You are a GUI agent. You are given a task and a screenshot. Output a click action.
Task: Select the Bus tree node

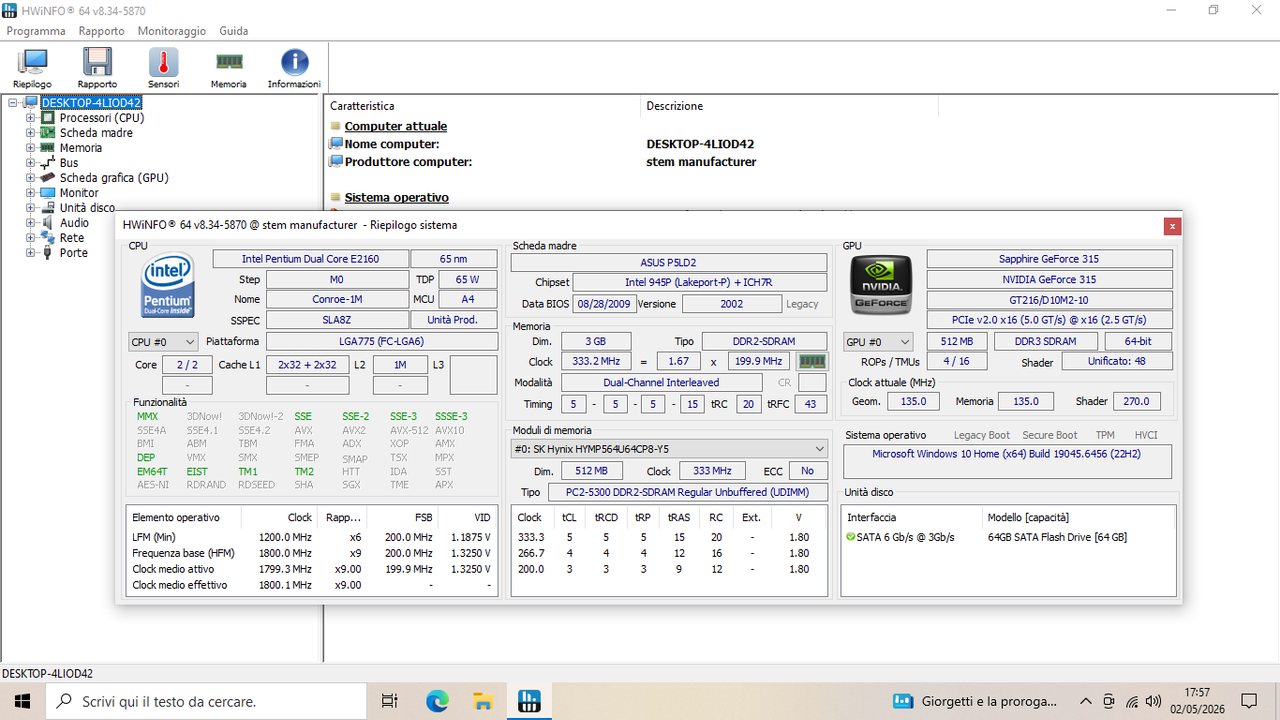[x=69, y=163]
